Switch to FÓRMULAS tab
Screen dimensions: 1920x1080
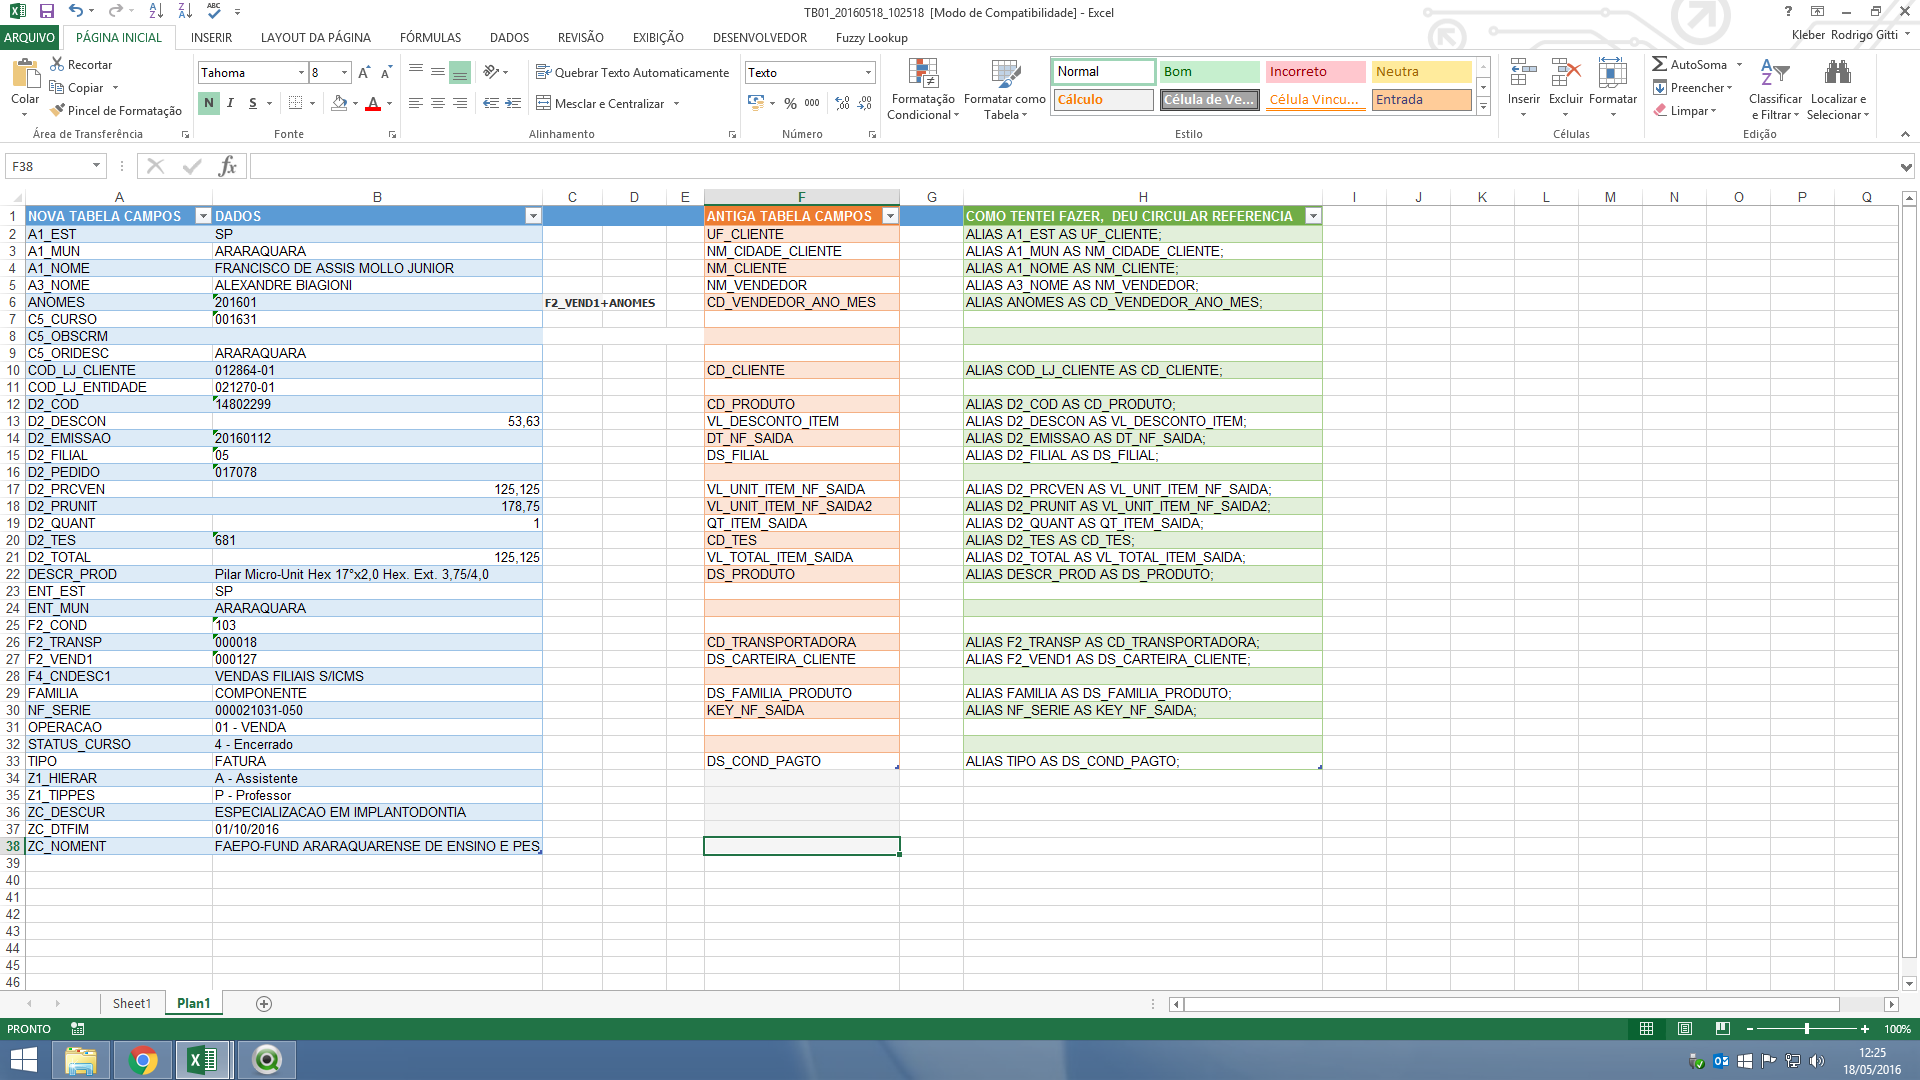(430, 37)
